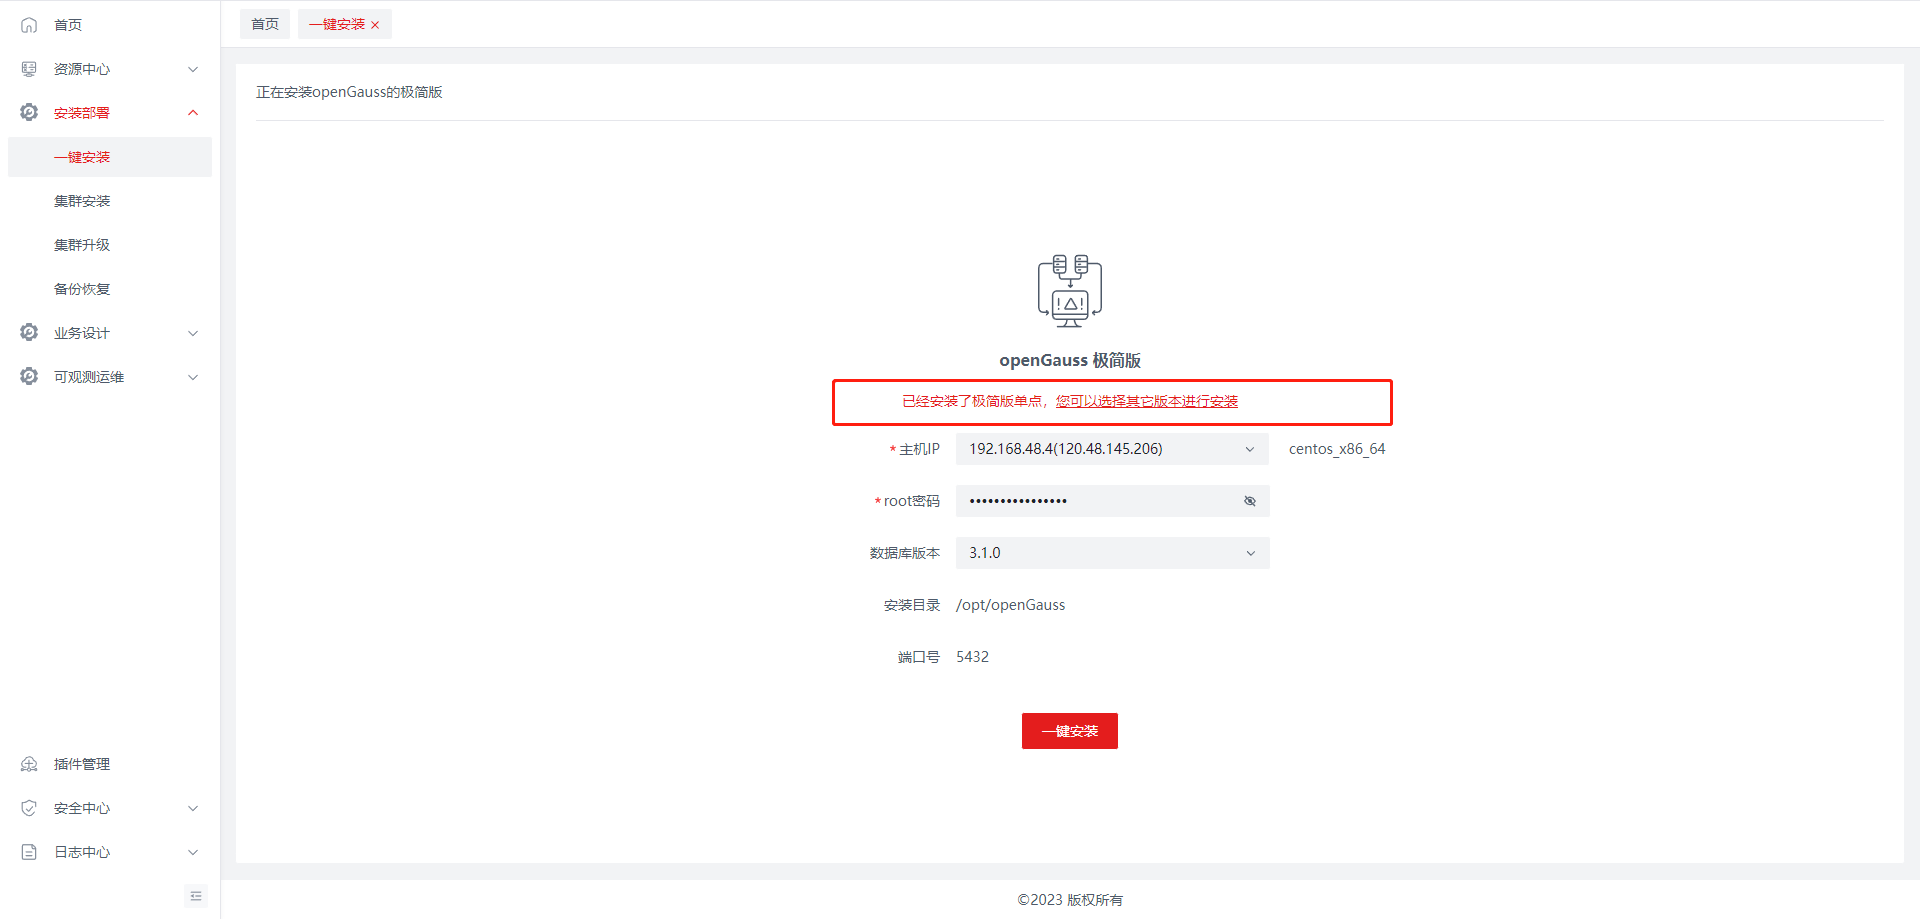This screenshot has height=919, width=1920.
Task: Collapse the sidebar with bottom menu icon
Action: click(196, 896)
